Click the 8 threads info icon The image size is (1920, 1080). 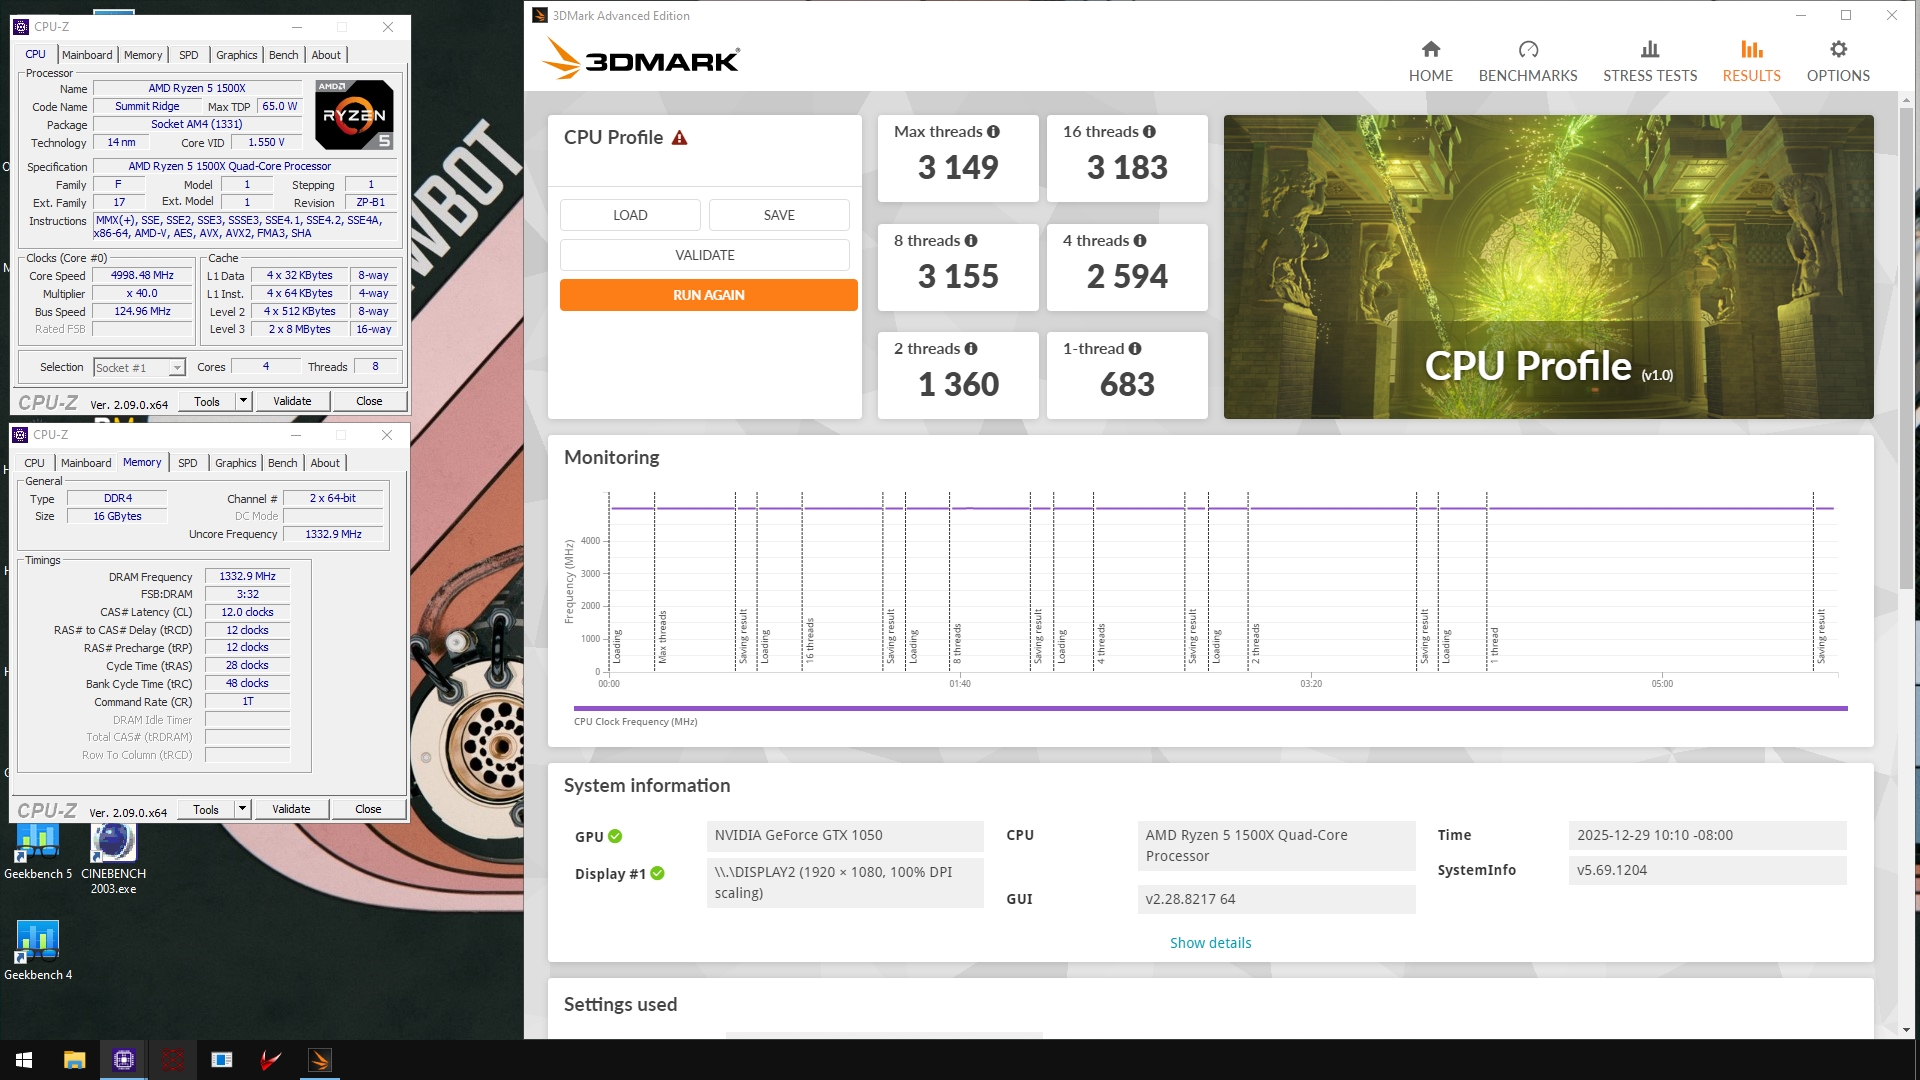tap(971, 240)
